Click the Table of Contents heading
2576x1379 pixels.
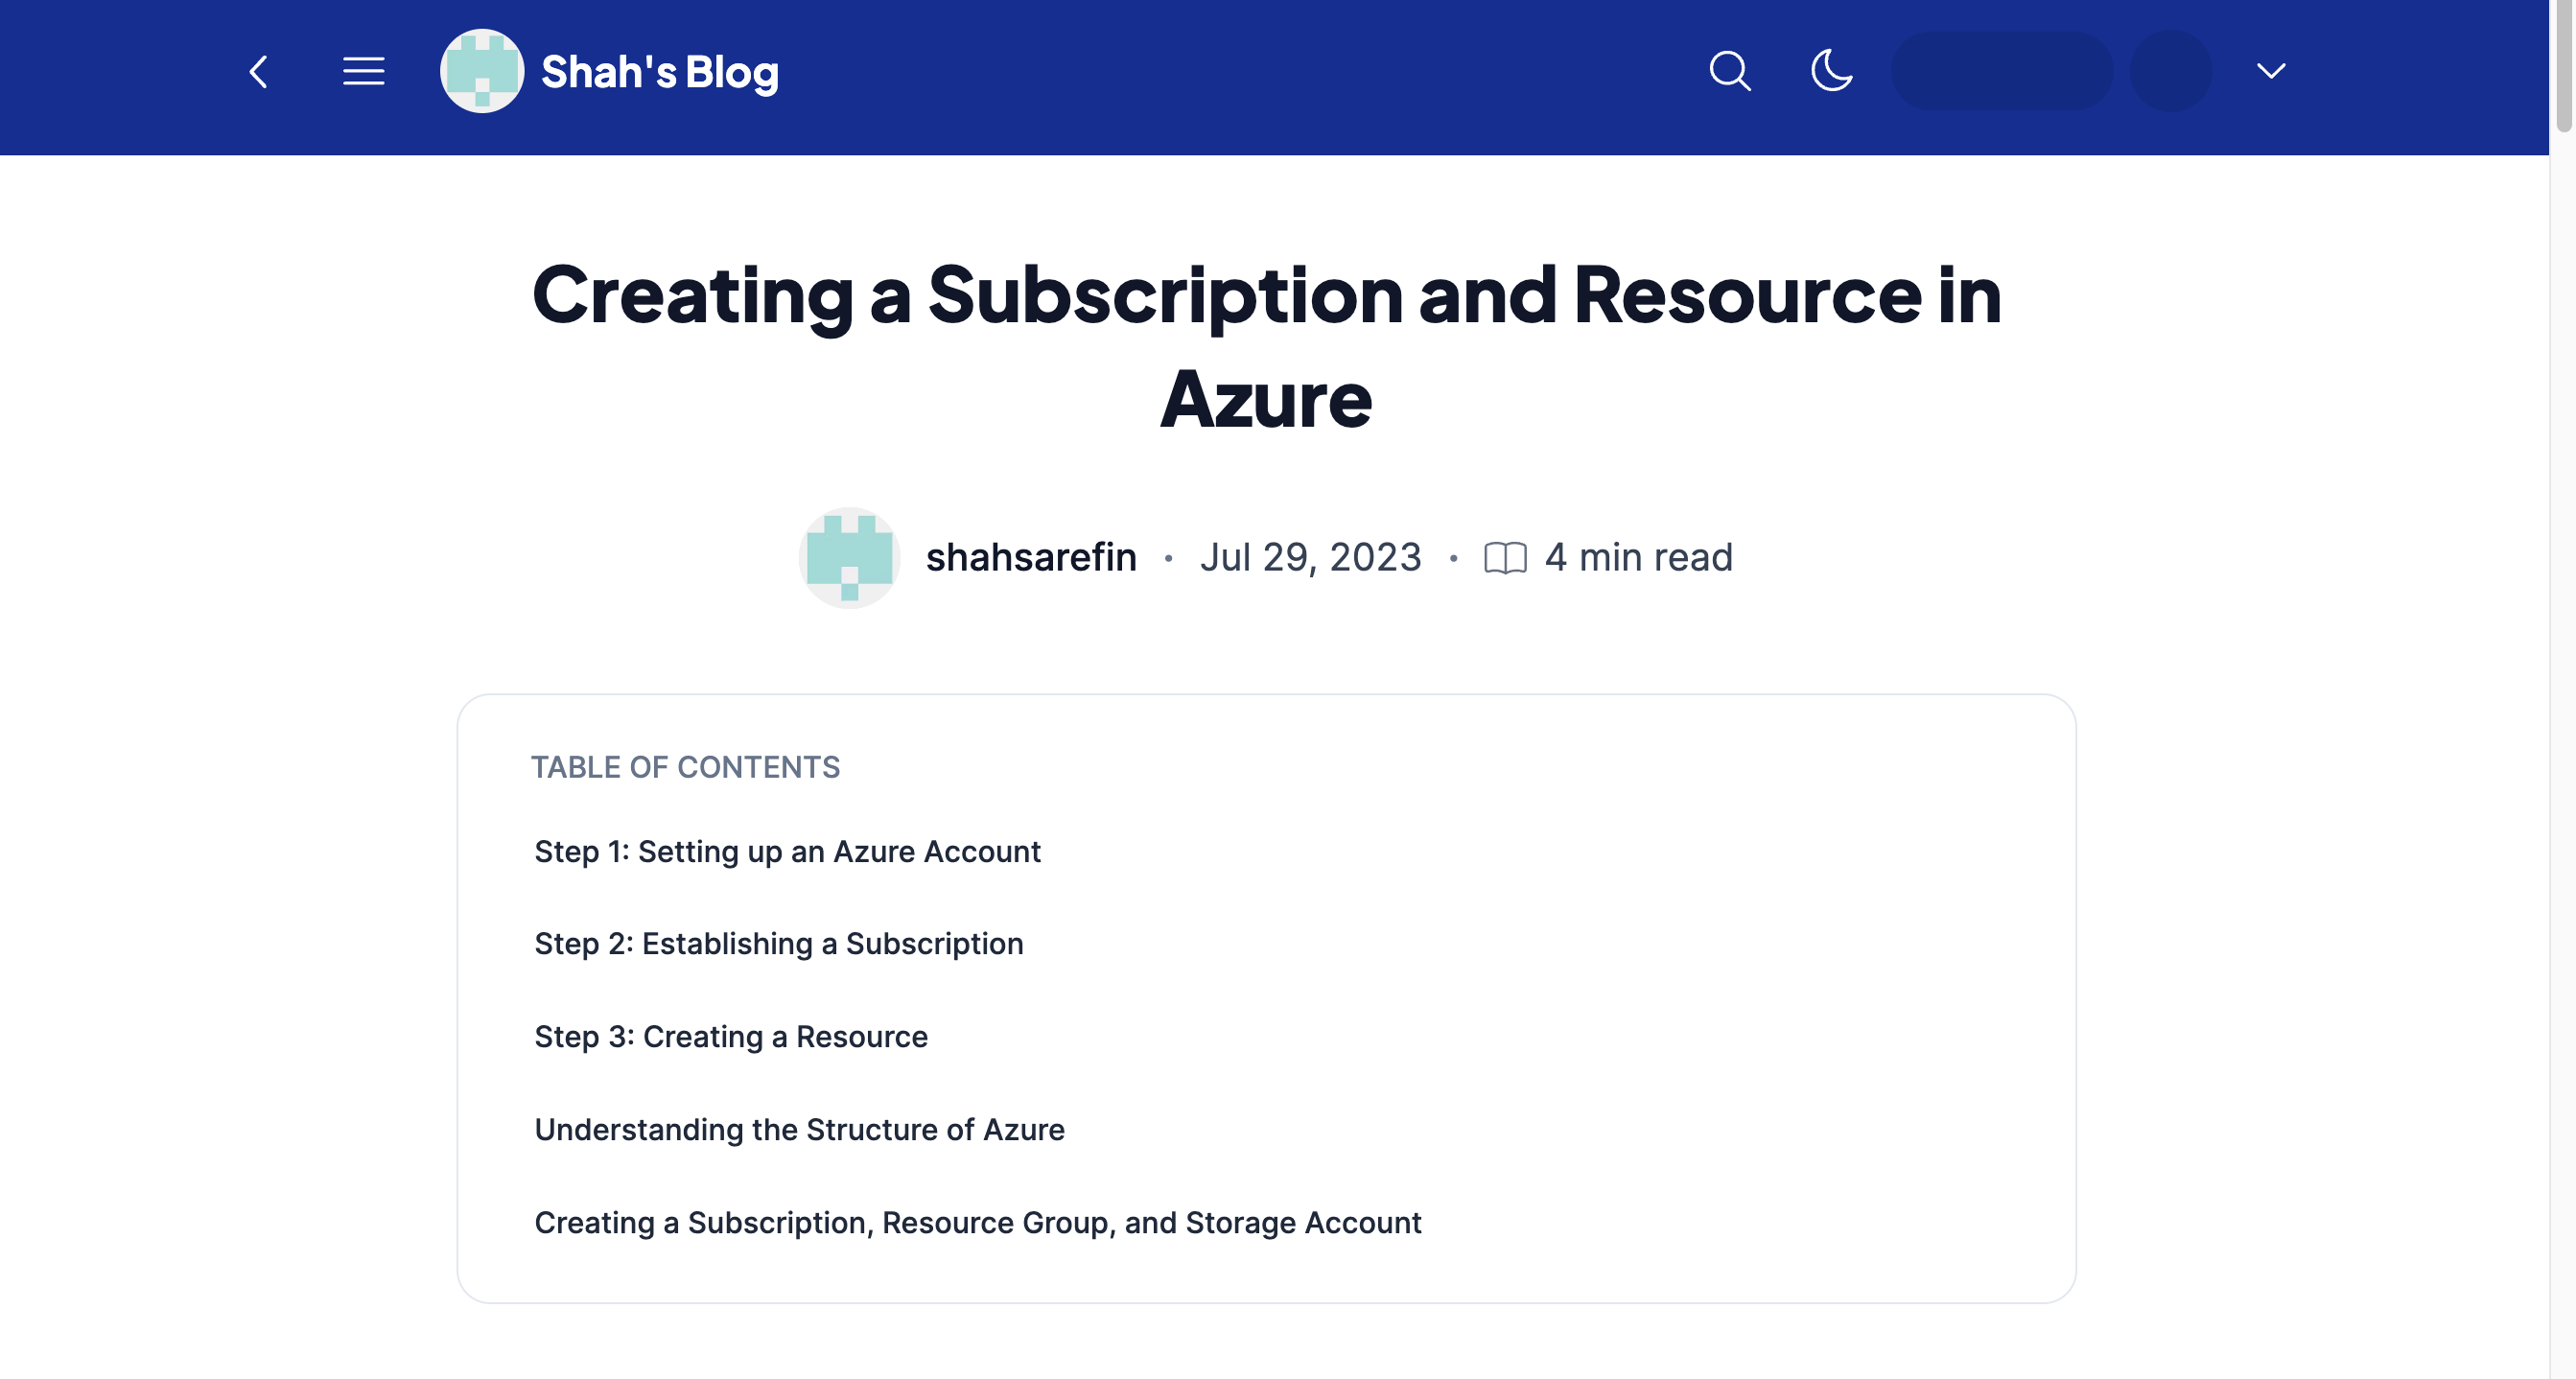tap(685, 767)
